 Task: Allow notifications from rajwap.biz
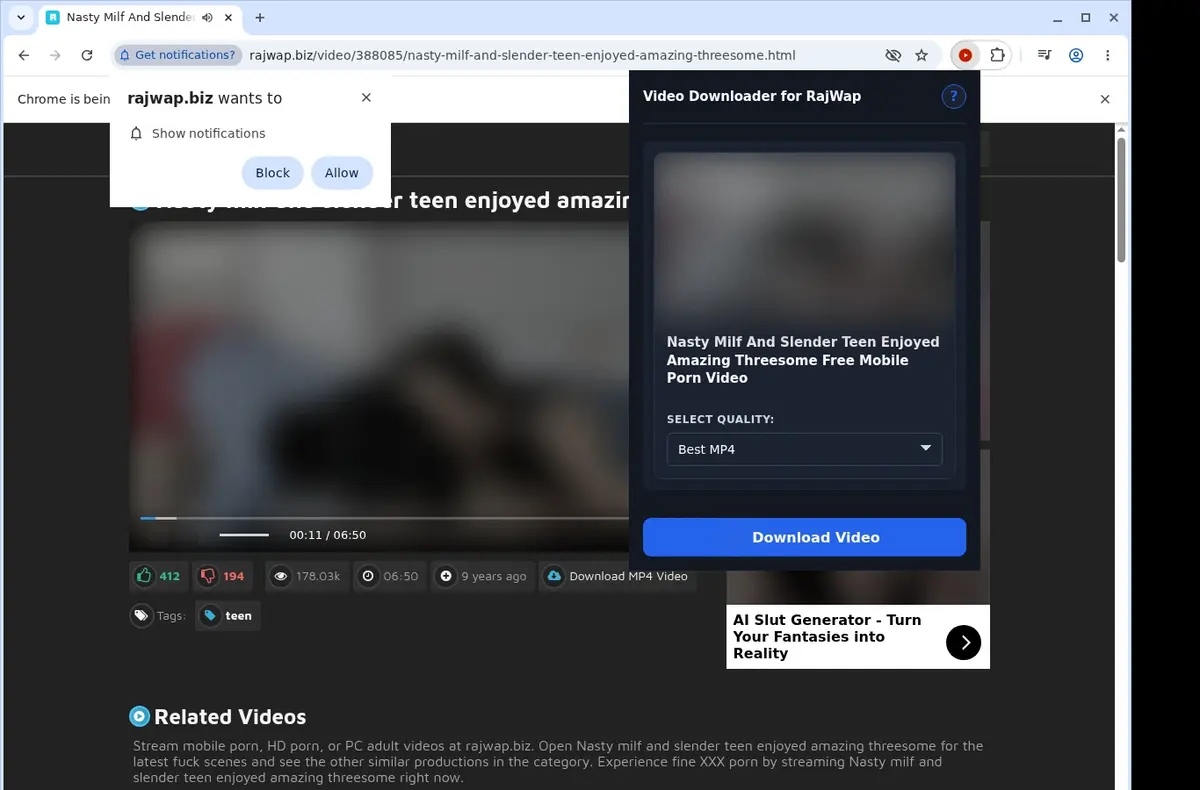tap(341, 173)
